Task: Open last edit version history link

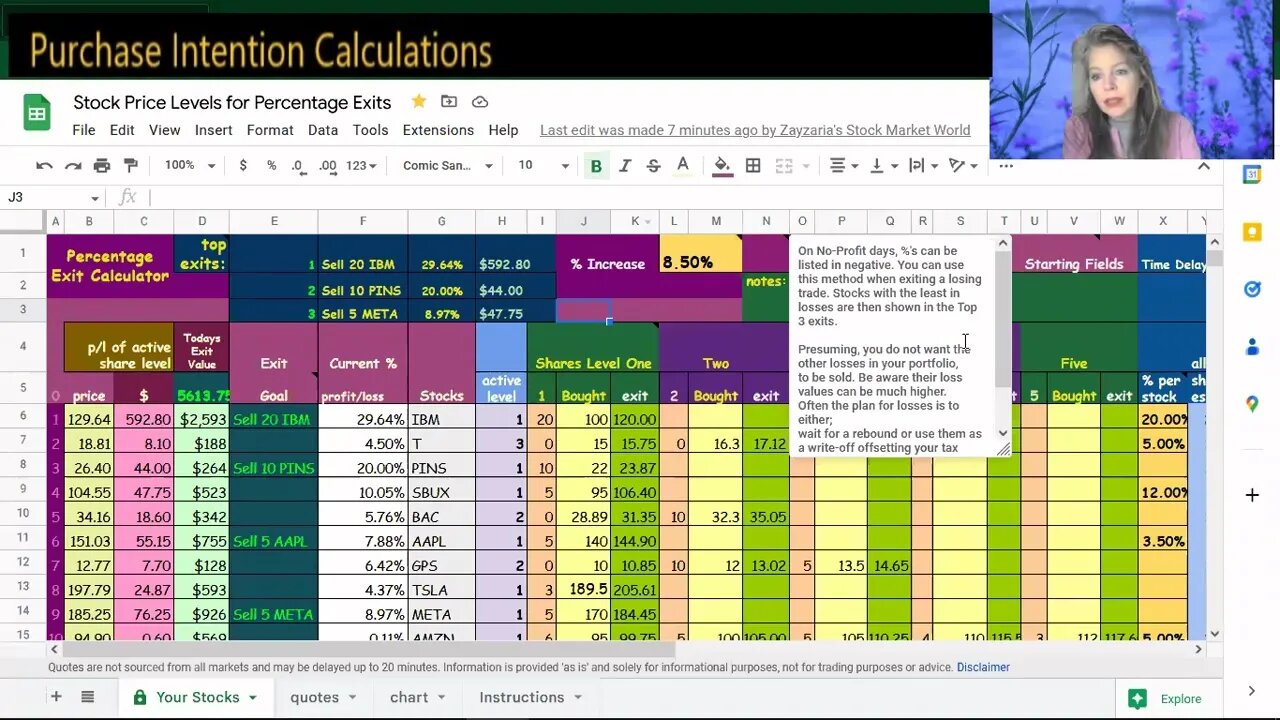Action: [x=755, y=130]
